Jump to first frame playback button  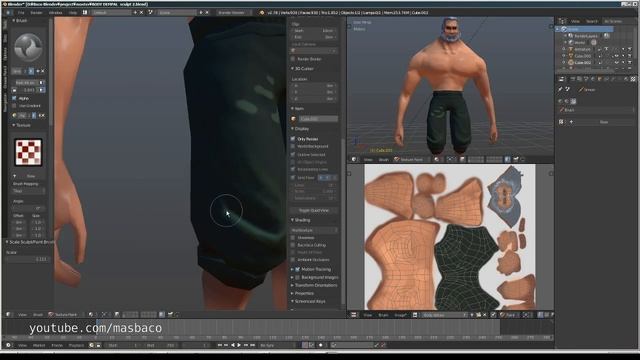point(219,345)
